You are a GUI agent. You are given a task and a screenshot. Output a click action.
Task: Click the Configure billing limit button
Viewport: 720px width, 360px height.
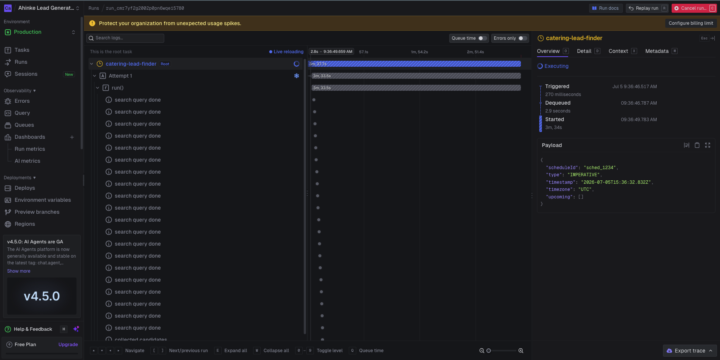[691, 23]
